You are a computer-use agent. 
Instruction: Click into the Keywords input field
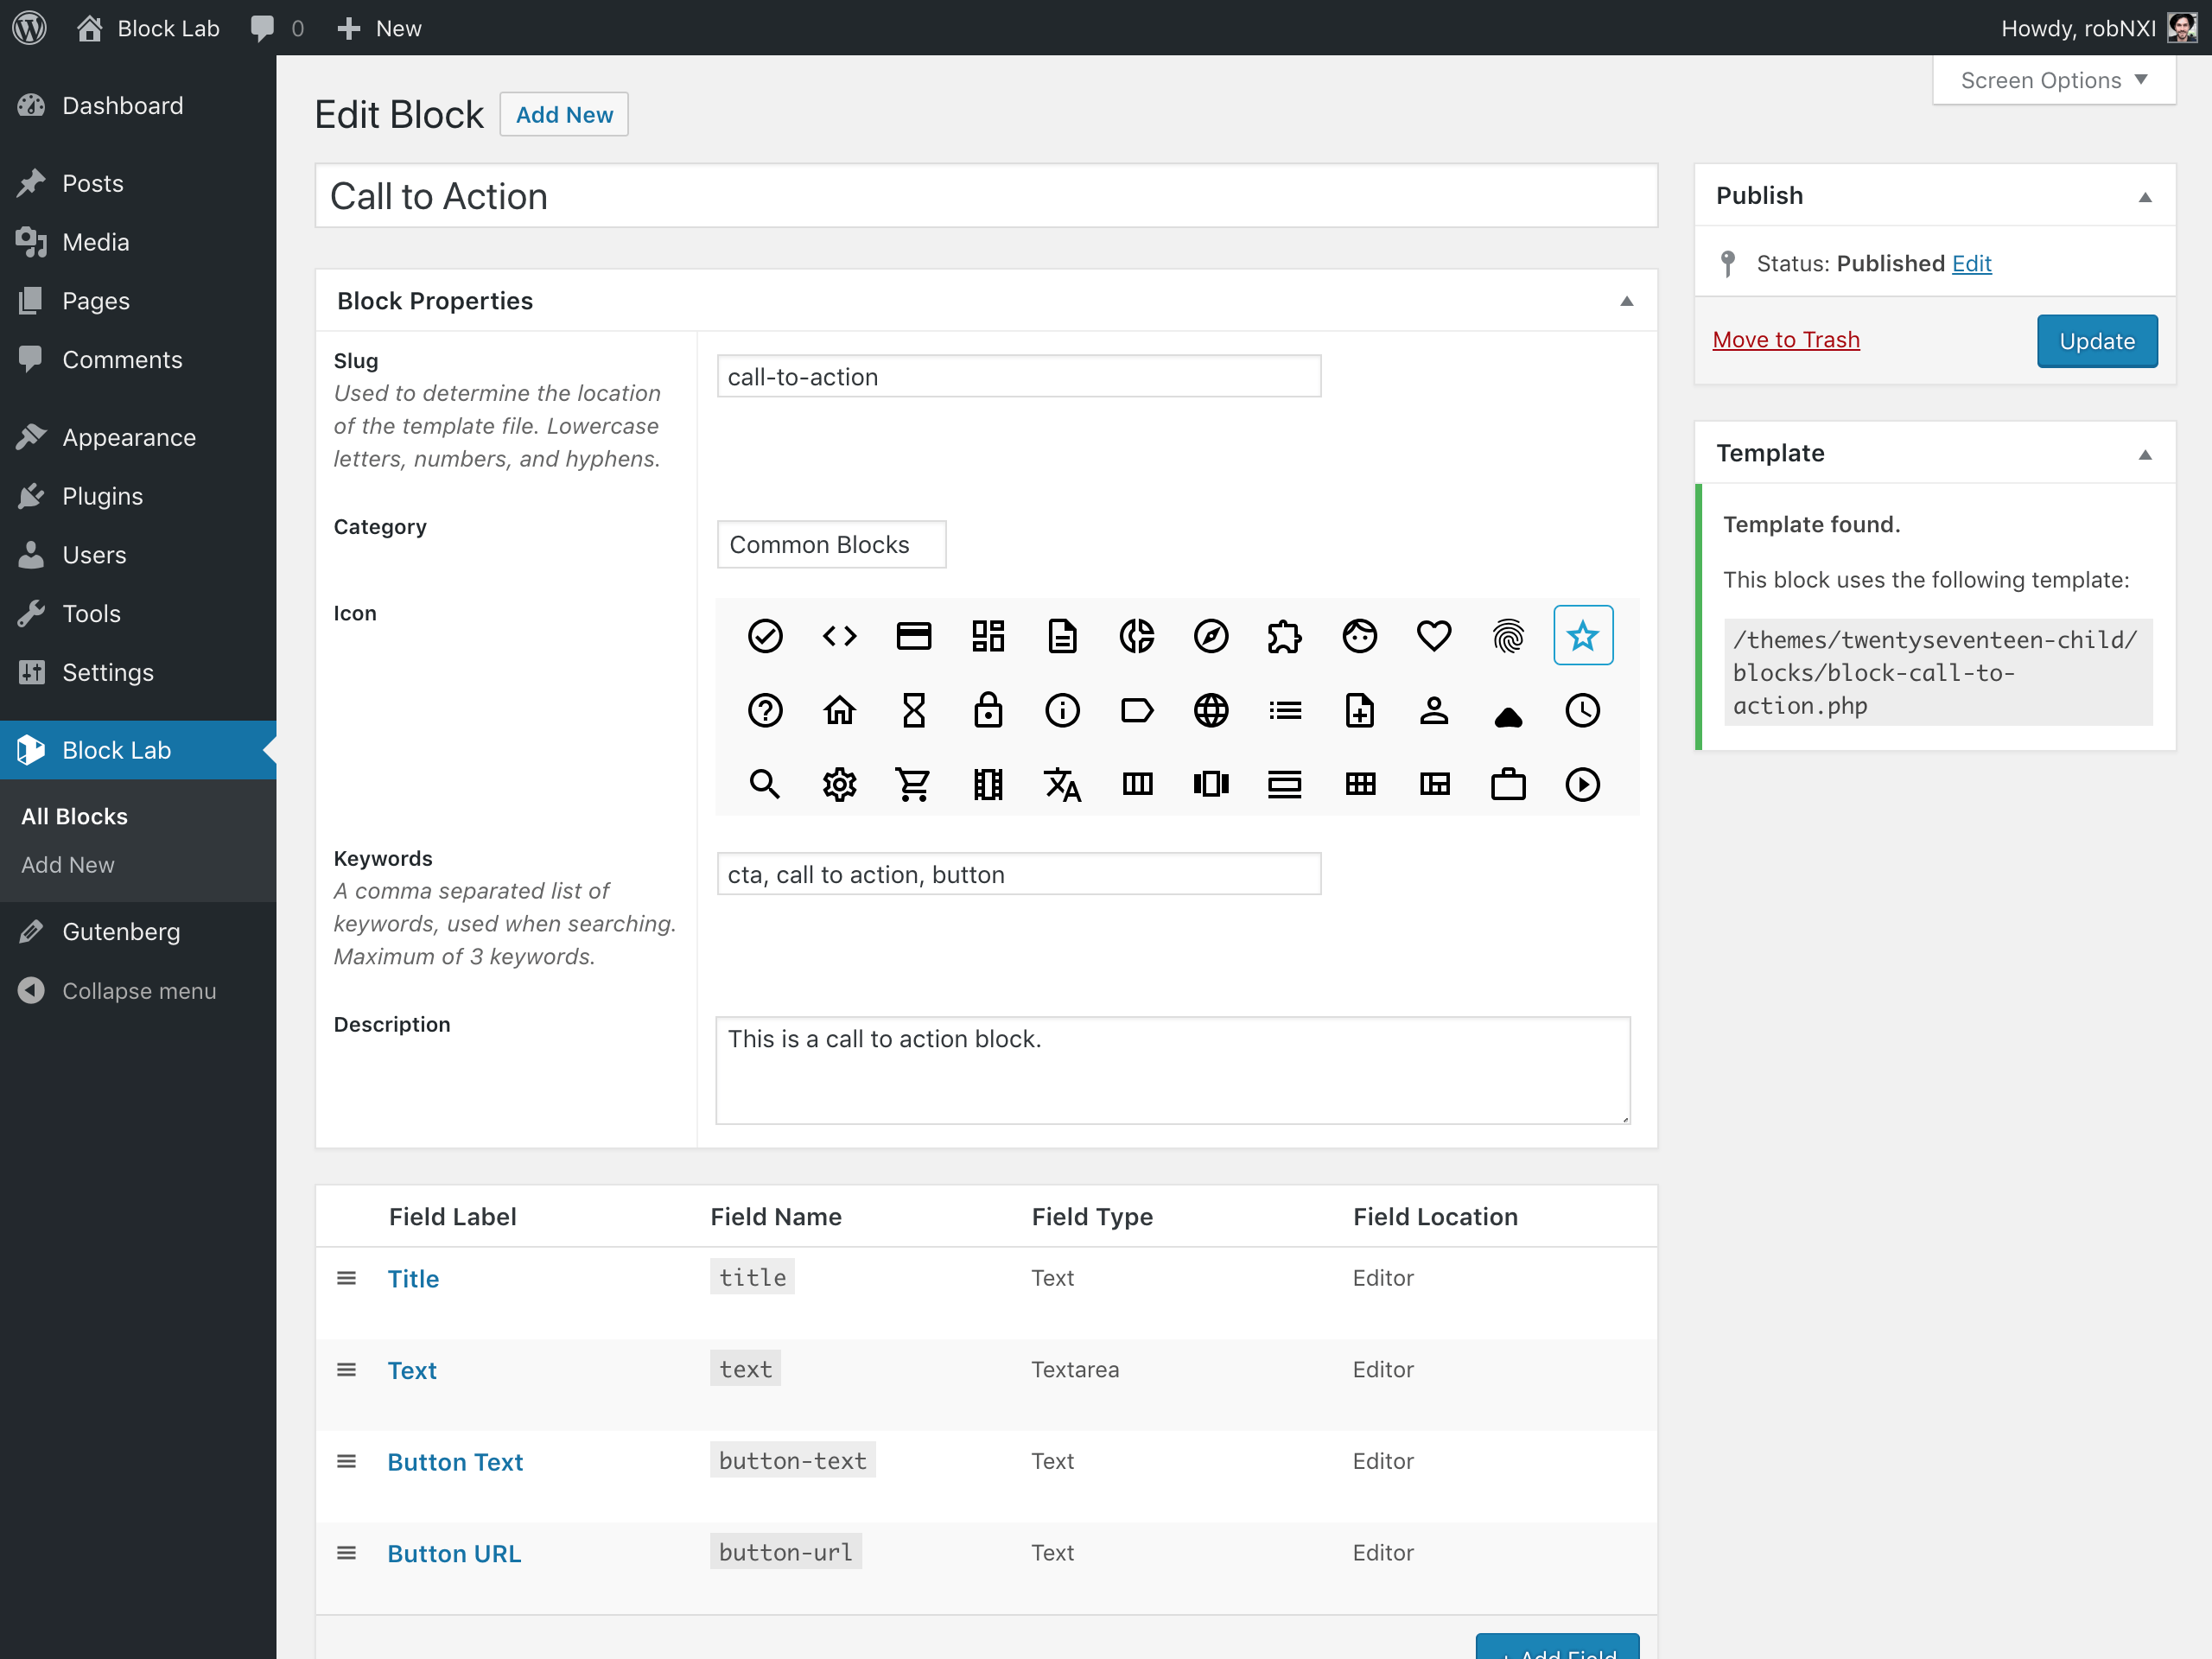click(1018, 874)
